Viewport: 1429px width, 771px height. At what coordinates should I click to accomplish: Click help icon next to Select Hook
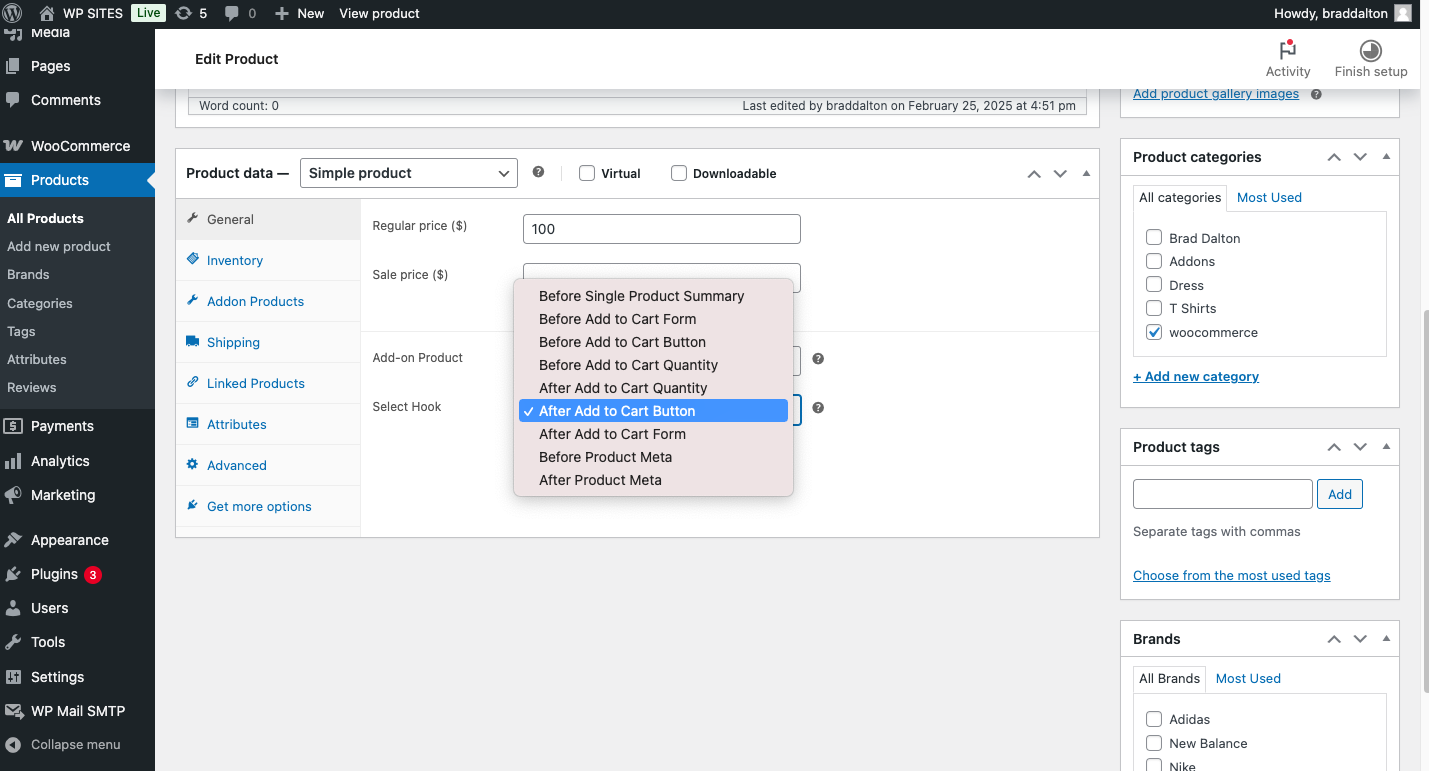818,408
